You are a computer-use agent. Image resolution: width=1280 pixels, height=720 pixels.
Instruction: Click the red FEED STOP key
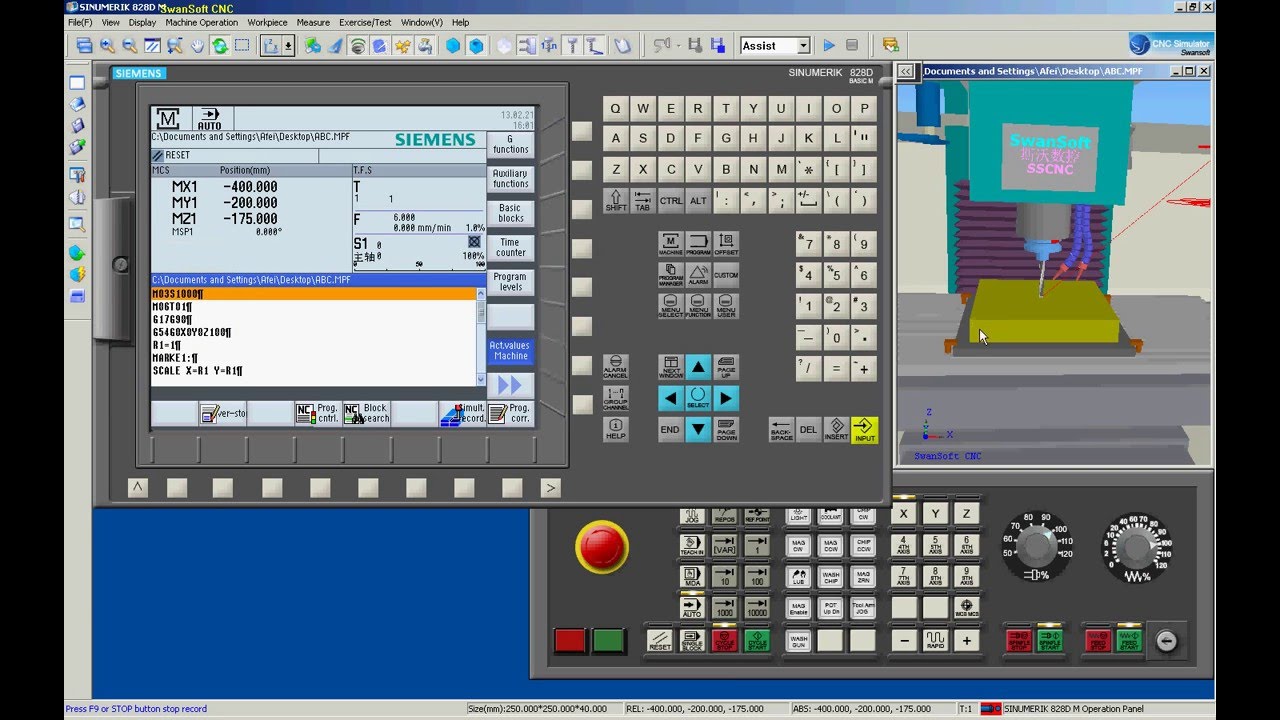click(x=1098, y=640)
